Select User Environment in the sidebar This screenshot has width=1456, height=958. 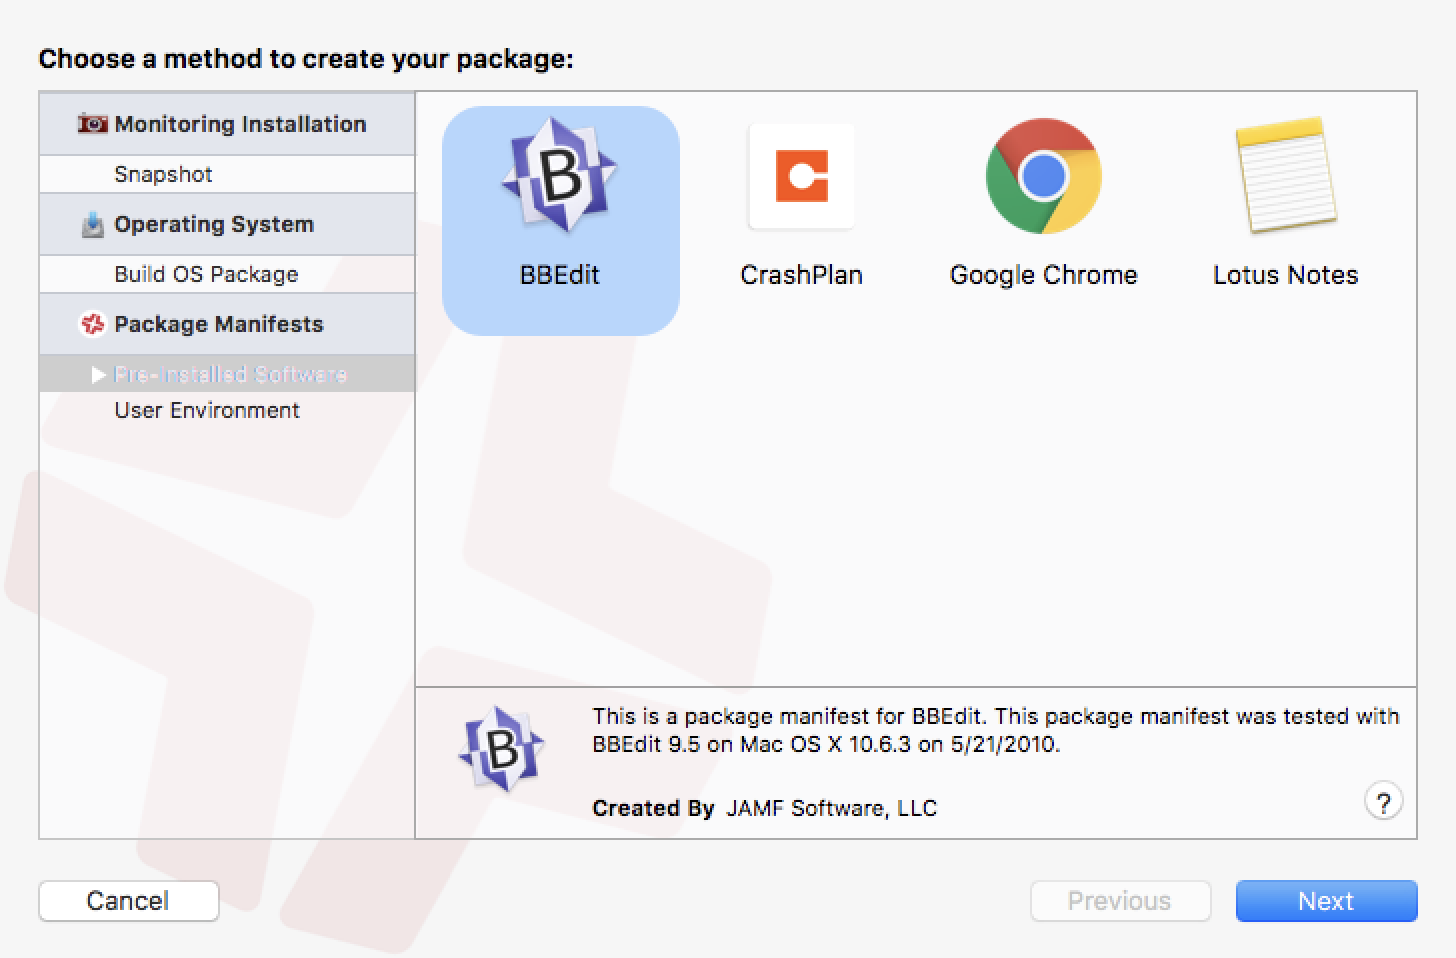(227, 410)
